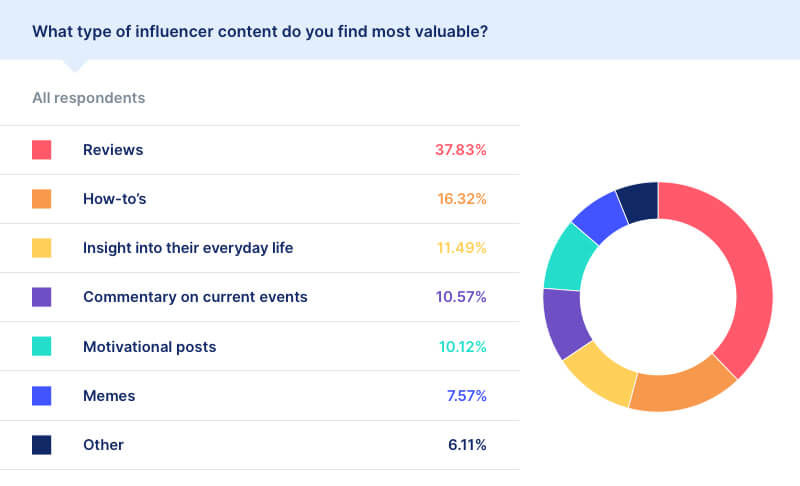
Task: Click the 7.57% Memes percentage
Action: point(467,396)
